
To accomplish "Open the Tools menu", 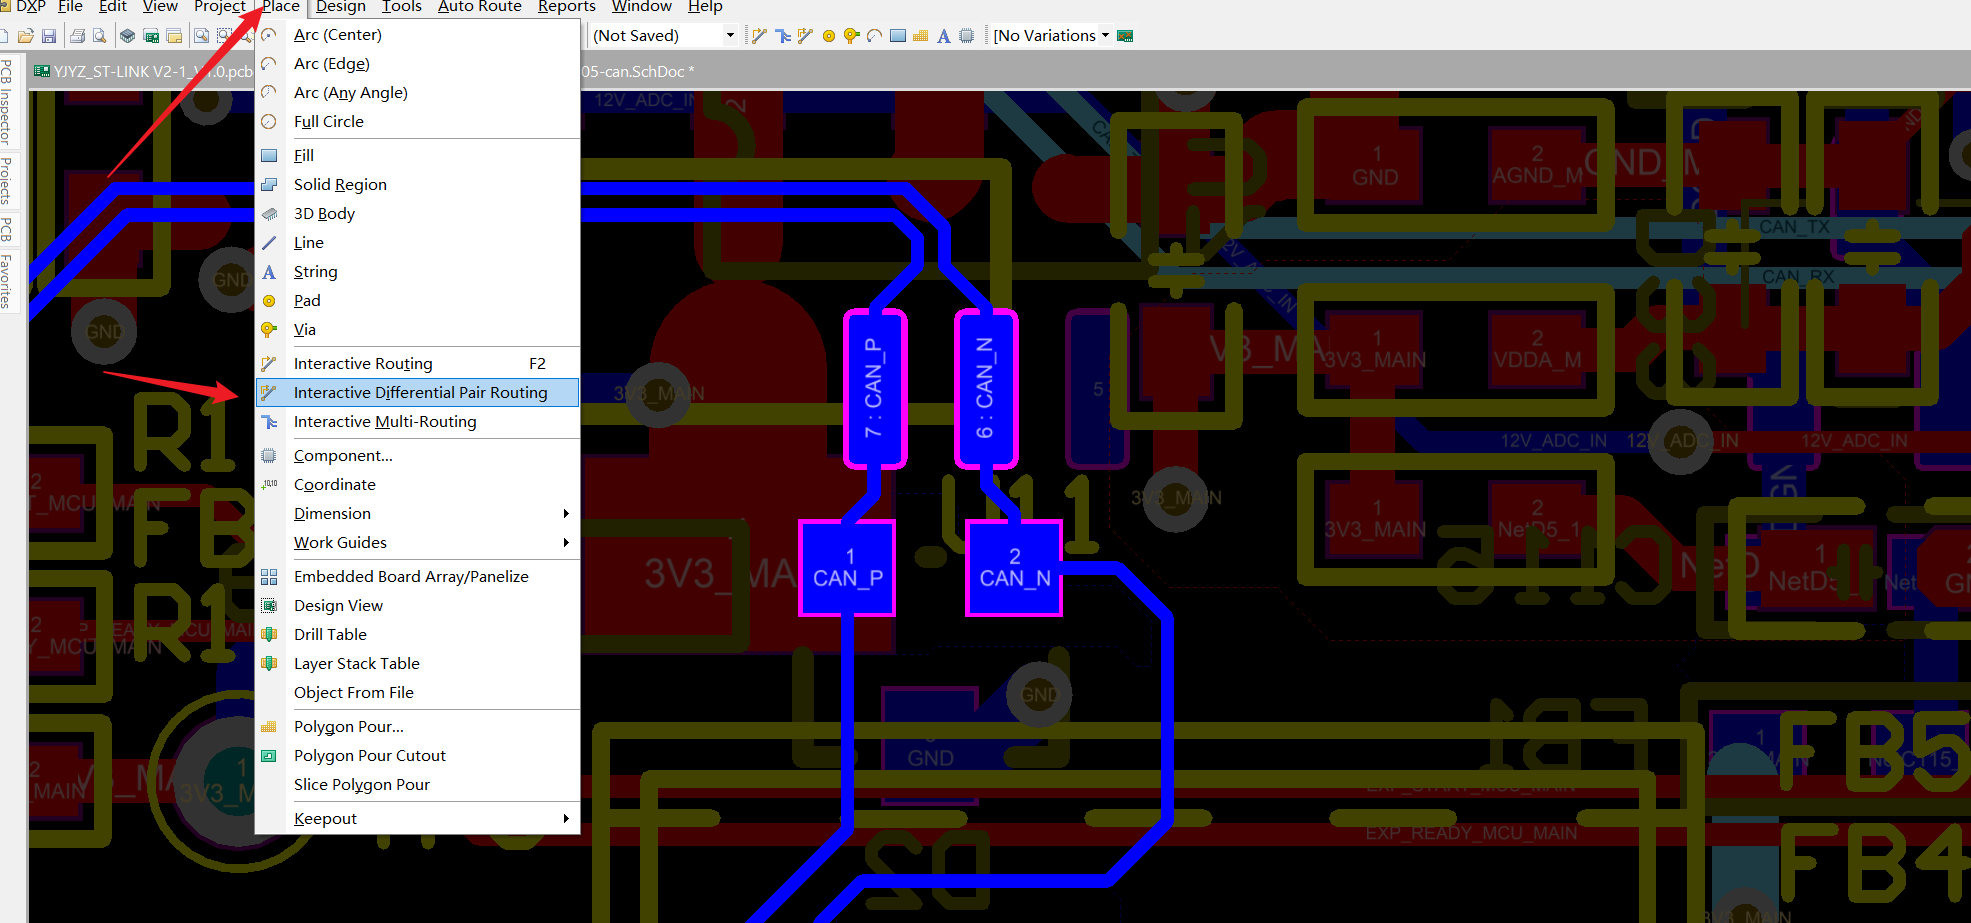I will pyautogui.click(x=402, y=7).
